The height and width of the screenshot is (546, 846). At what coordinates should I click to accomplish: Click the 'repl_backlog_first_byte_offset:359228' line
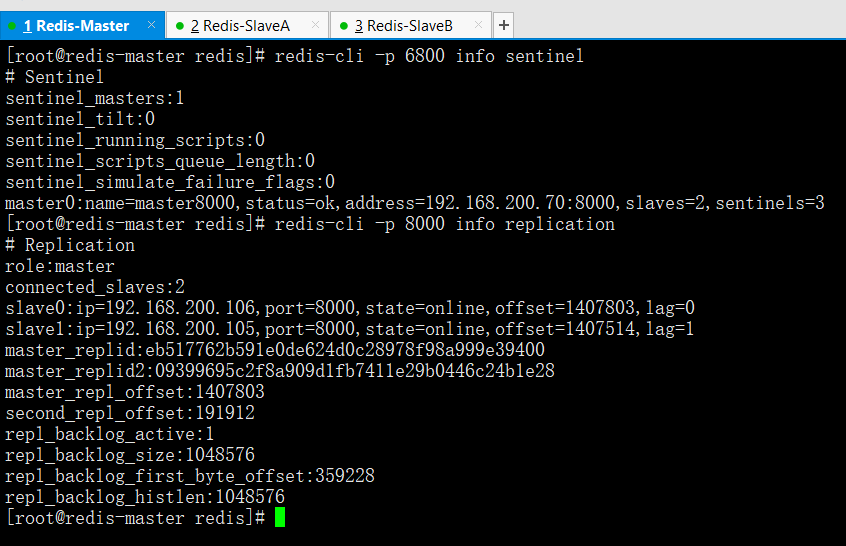pos(190,477)
